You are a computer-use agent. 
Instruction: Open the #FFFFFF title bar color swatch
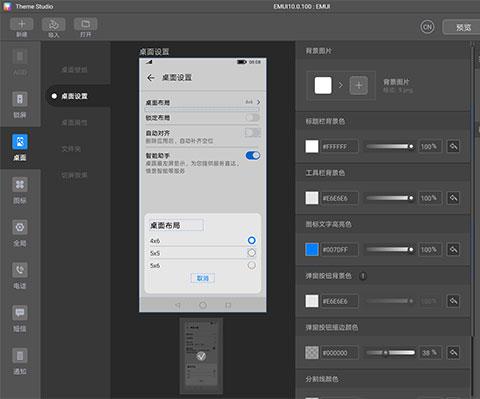312,146
